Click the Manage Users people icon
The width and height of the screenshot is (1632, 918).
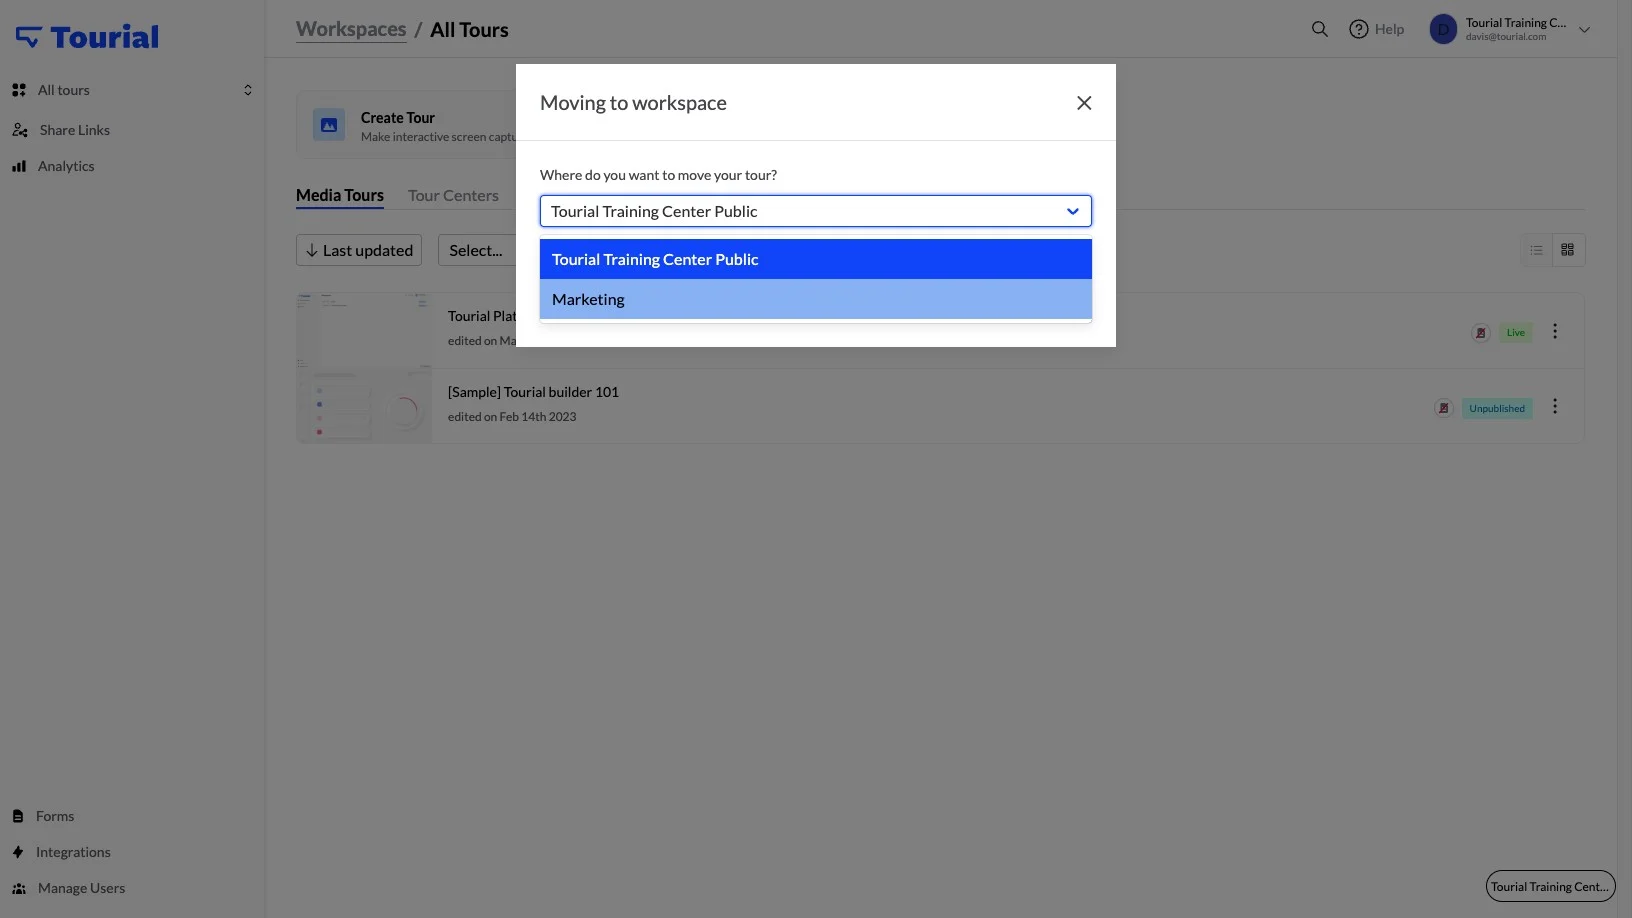19,888
